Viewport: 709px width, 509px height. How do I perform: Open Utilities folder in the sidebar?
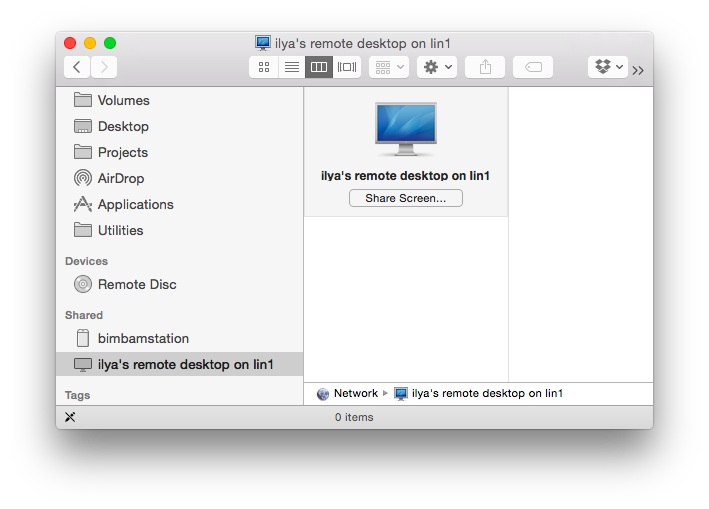[179, 230]
